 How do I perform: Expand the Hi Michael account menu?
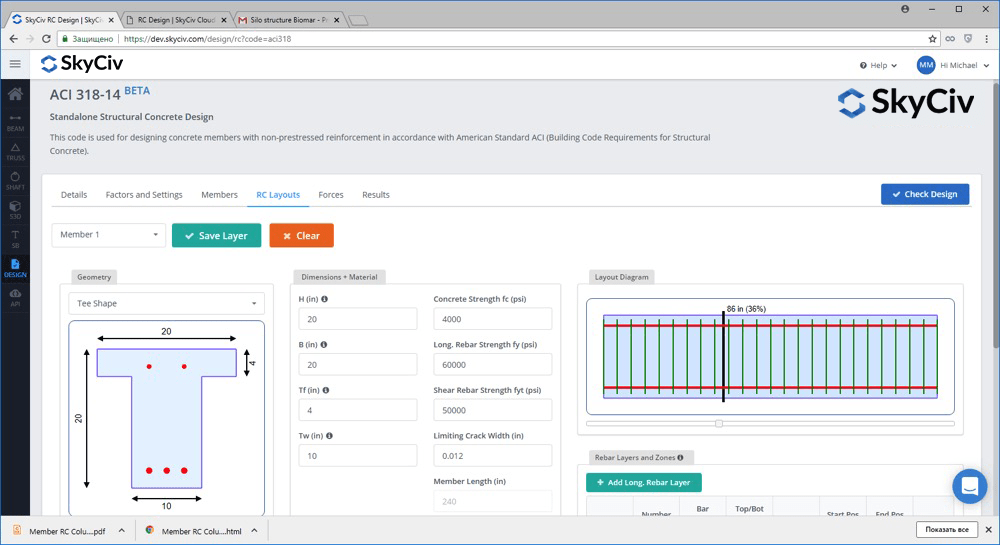964,65
